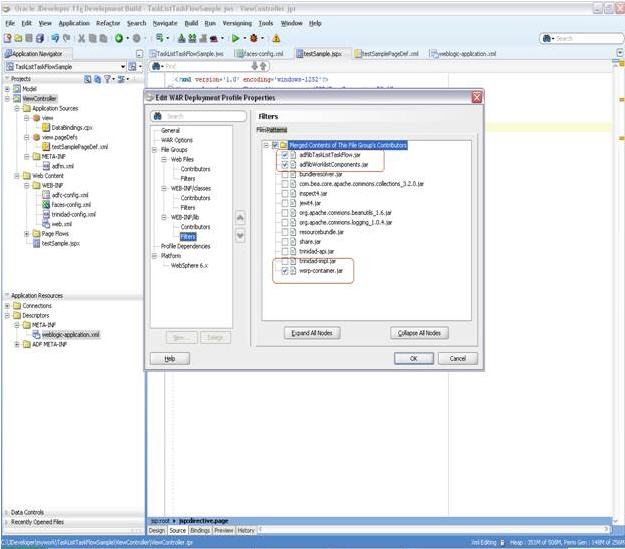Image resolution: width=625 pixels, height=549 pixels.
Task: Click the Paste toolbar icon
Action: point(103,38)
